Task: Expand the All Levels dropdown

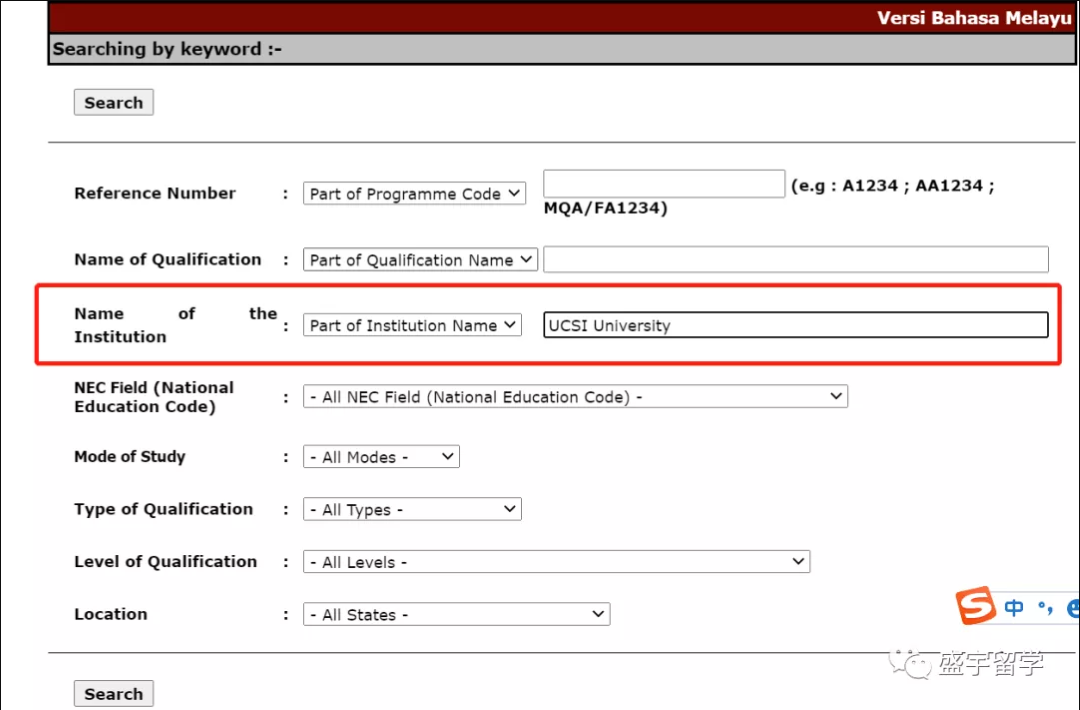Action: pos(557,562)
